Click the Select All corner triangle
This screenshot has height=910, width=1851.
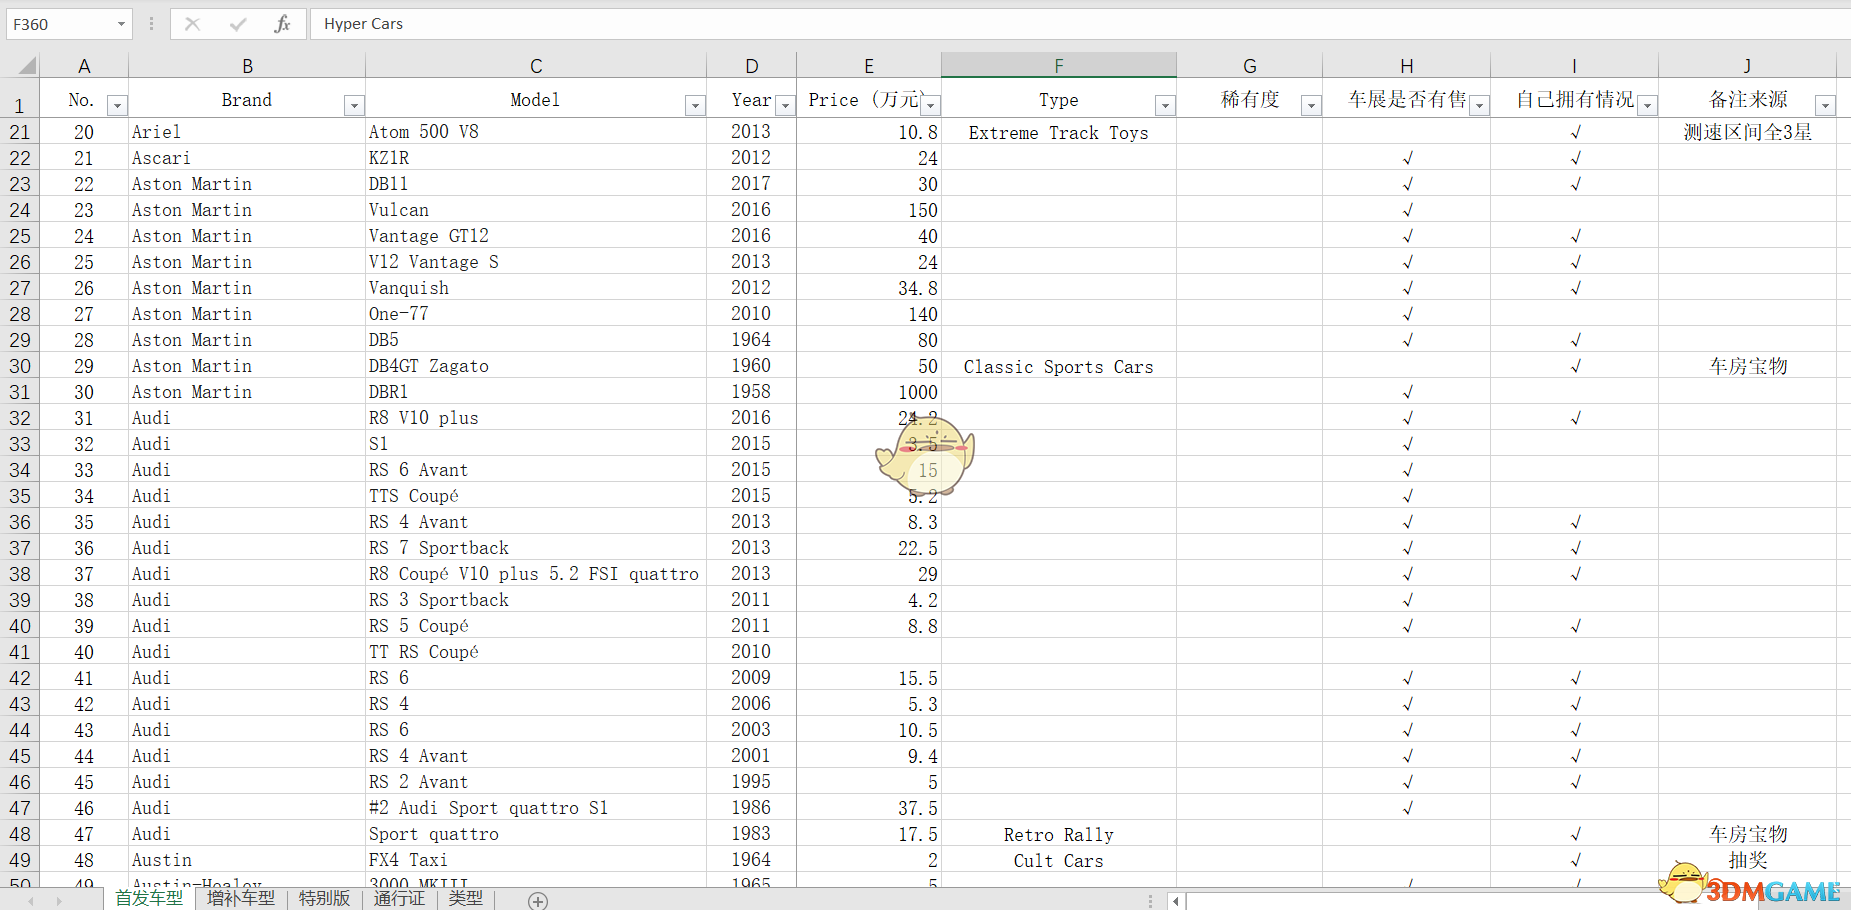point(28,66)
